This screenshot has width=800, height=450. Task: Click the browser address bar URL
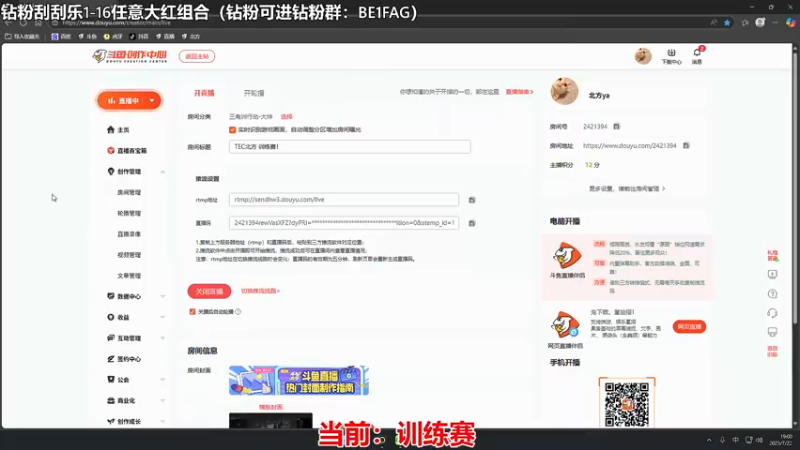[116, 23]
